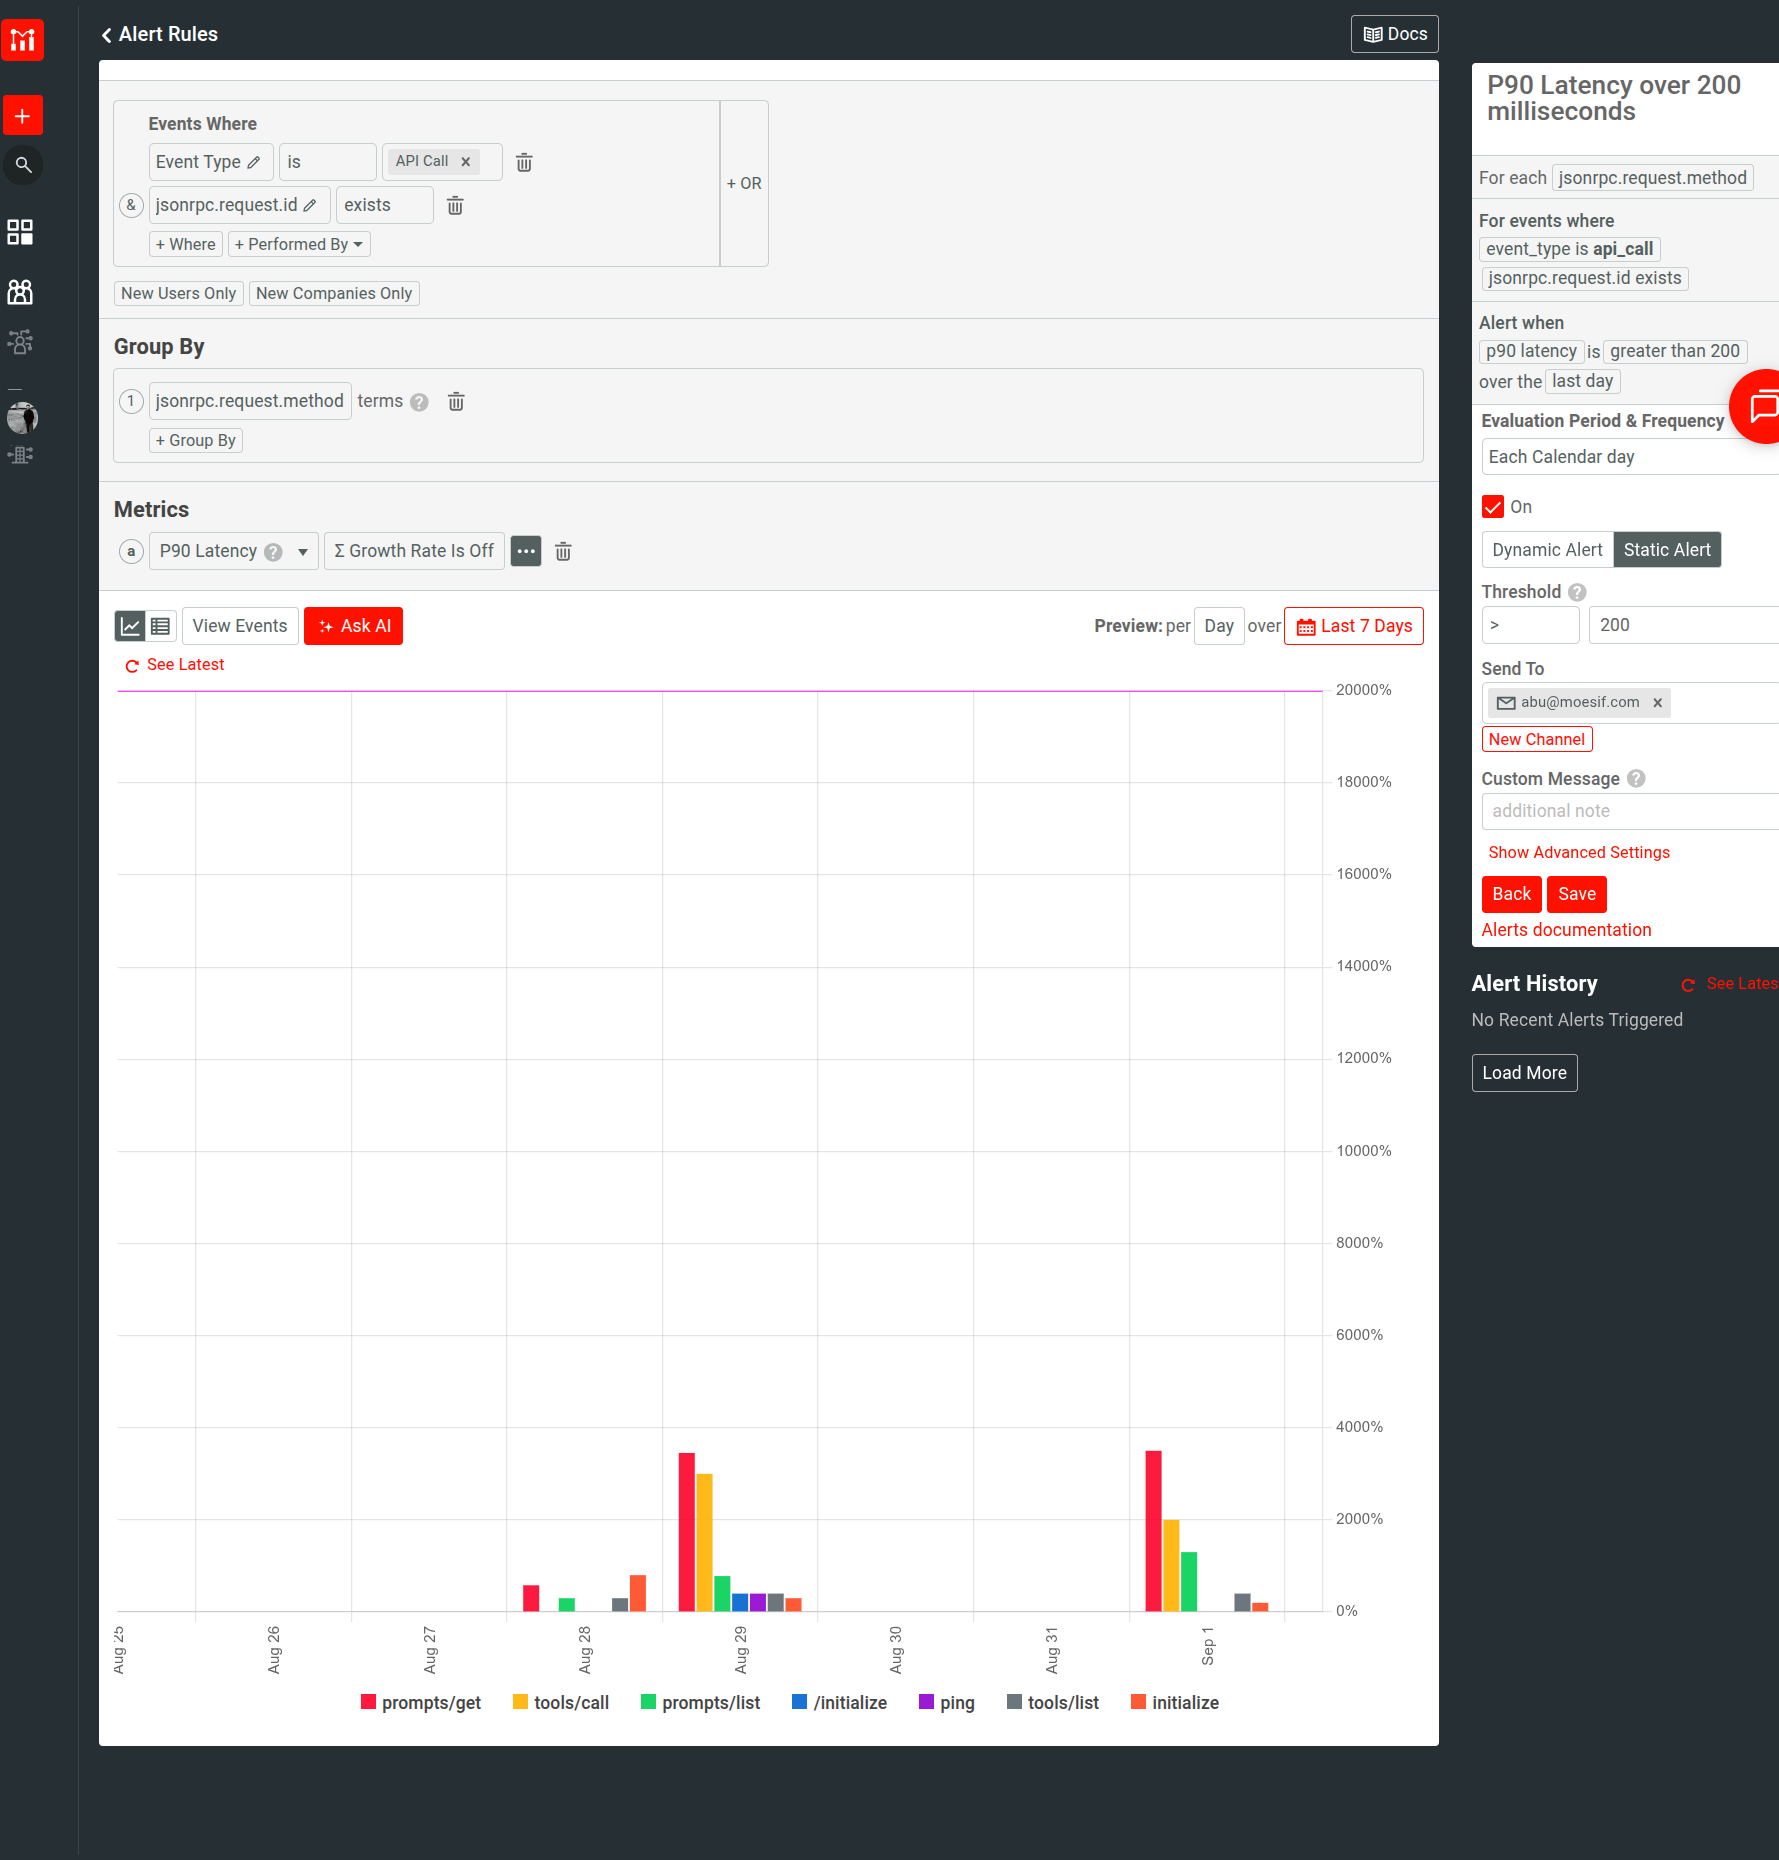Open metric options via the ellipsis icon
This screenshot has height=1860, width=1779.
(x=525, y=551)
